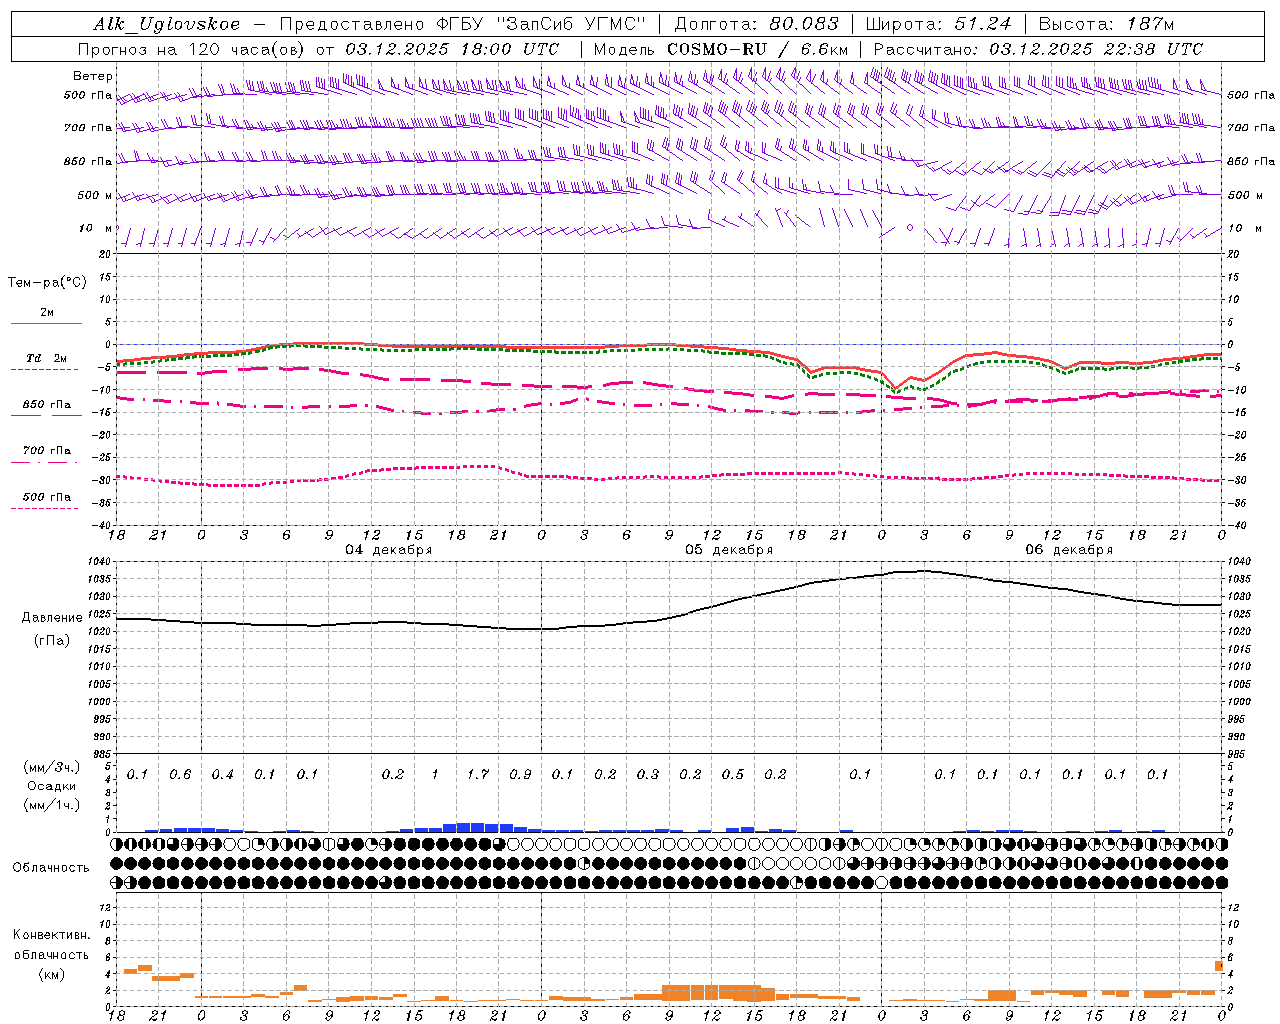Image resolution: width=1280 pixels, height=1024 pixels.
Task: Select the (мм/1ч.) unit label
Action: (x=50, y=805)
